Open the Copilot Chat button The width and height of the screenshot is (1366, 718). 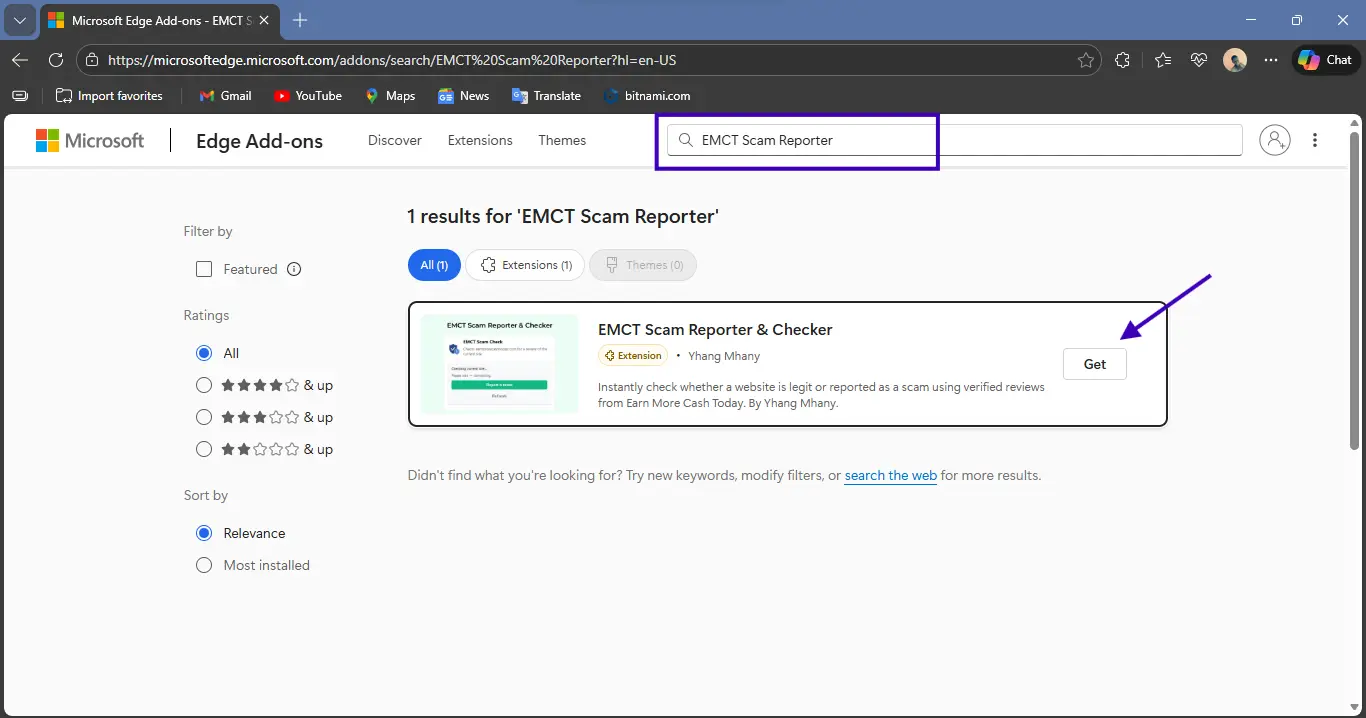pyautogui.click(x=1324, y=60)
